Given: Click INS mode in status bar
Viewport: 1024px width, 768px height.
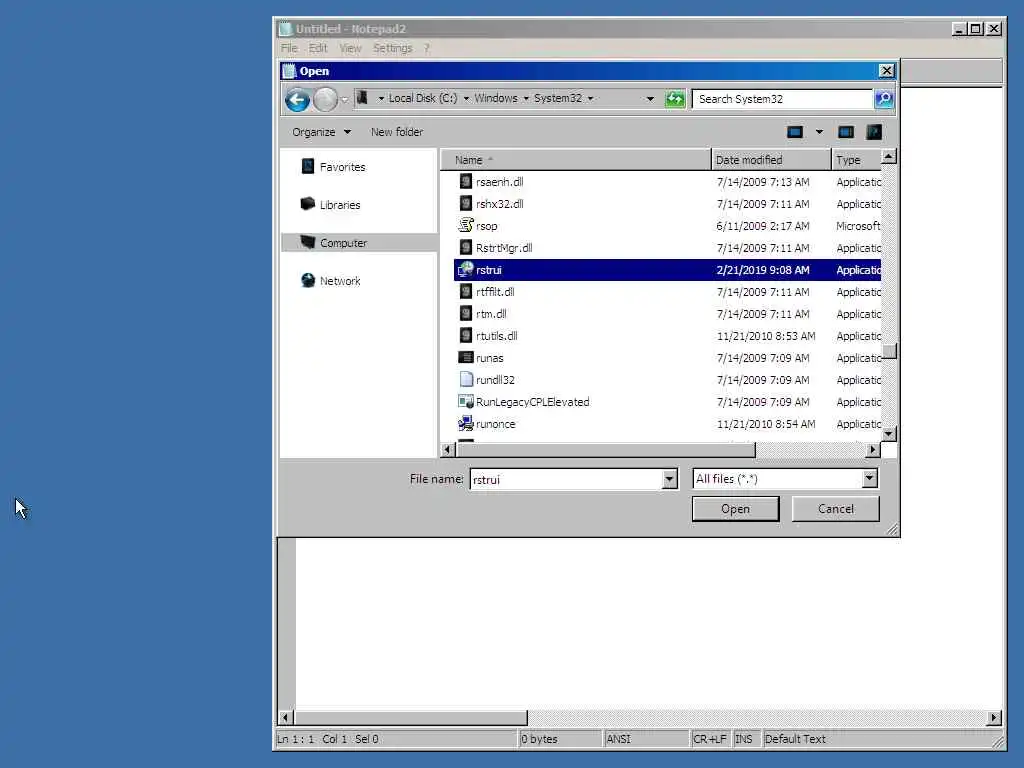Looking at the screenshot, I should [744, 739].
